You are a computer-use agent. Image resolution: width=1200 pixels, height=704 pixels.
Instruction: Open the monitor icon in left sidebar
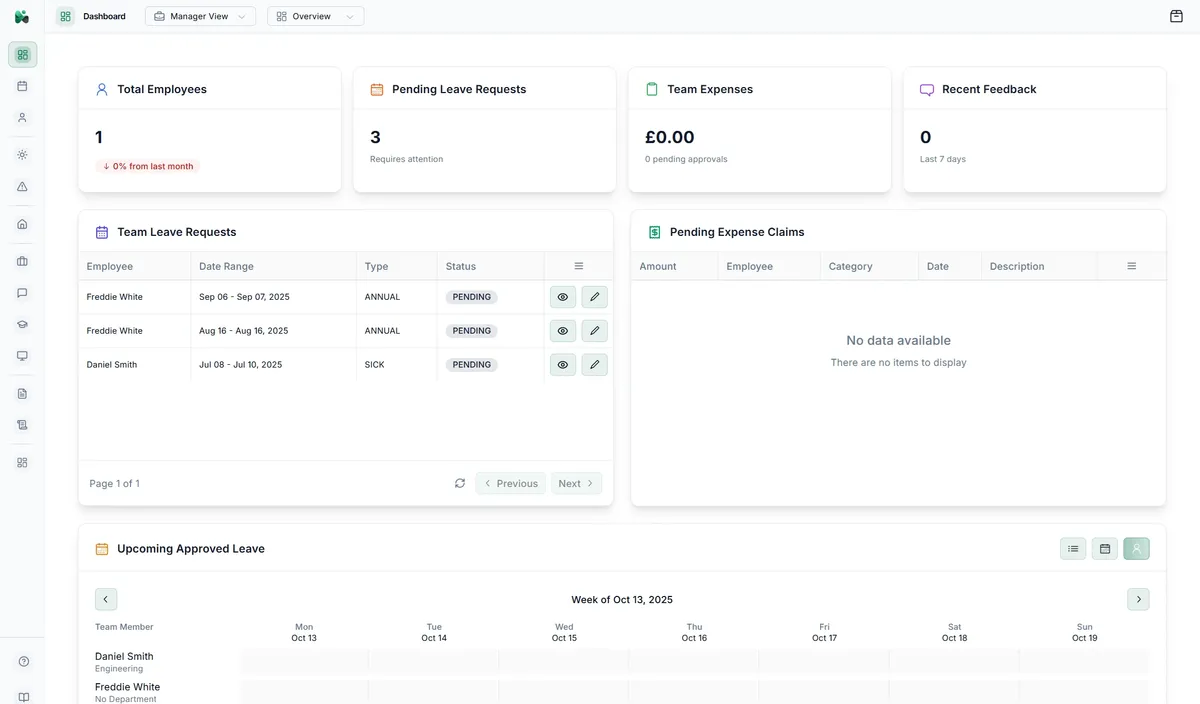[x=22, y=356]
